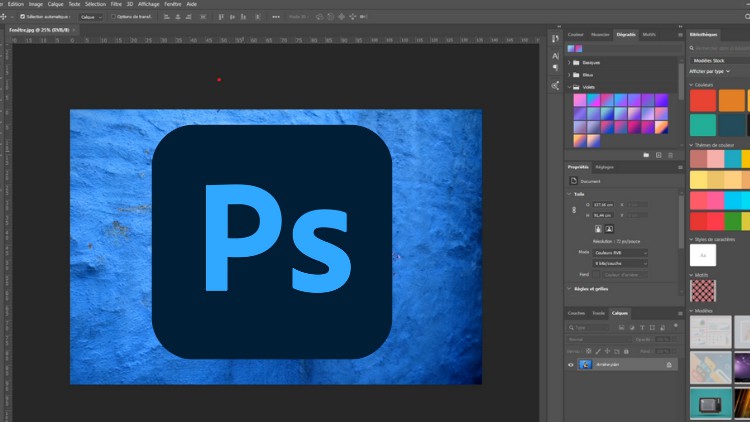Switch to the Tracés tab
750x422 pixels.
click(x=598, y=313)
